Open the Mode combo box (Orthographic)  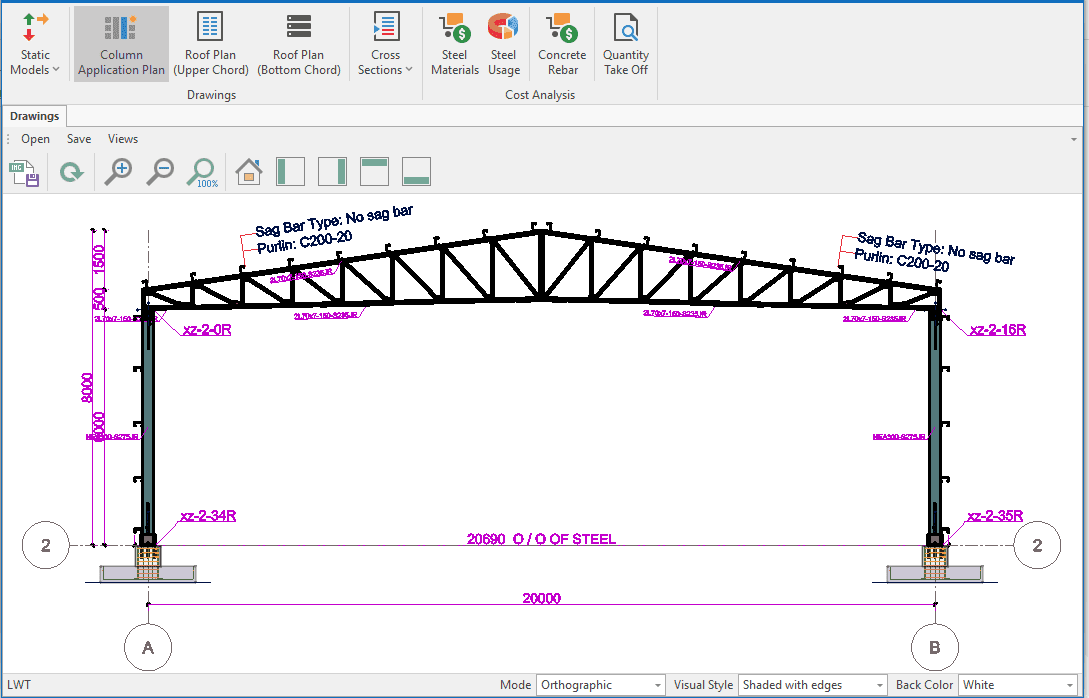click(x=600, y=685)
